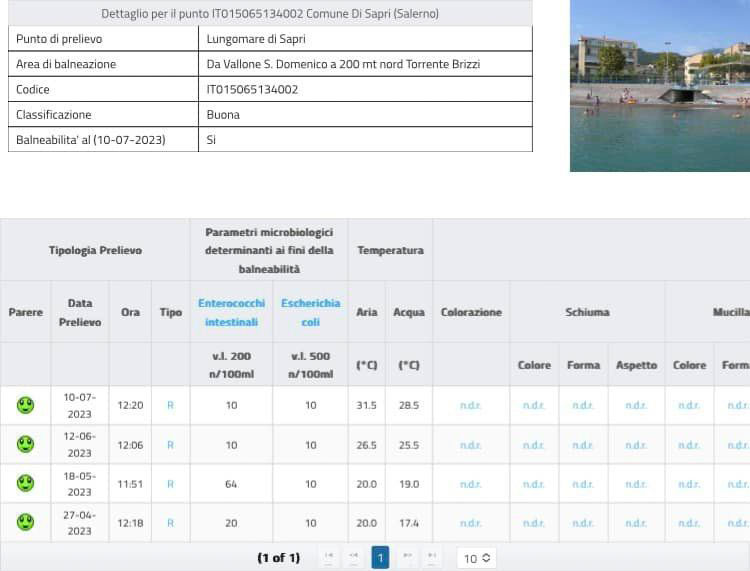Click the green smiley for 10-07-2023 sample
This screenshot has width=750, height=571.
pos(25,405)
